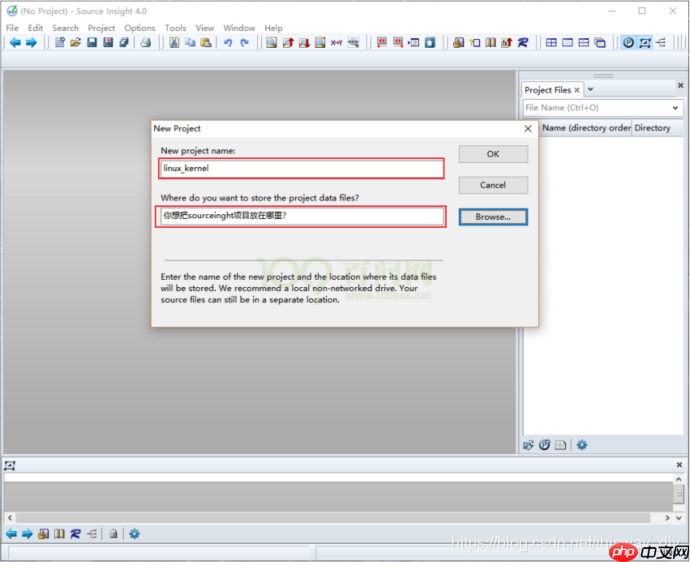Click the Search Forward icon with down arrow
690x562 pixels.
click(x=304, y=43)
